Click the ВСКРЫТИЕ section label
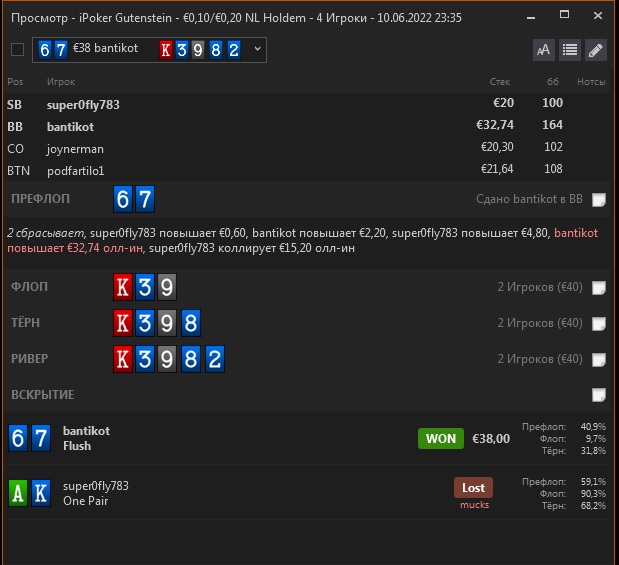 click(43, 394)
